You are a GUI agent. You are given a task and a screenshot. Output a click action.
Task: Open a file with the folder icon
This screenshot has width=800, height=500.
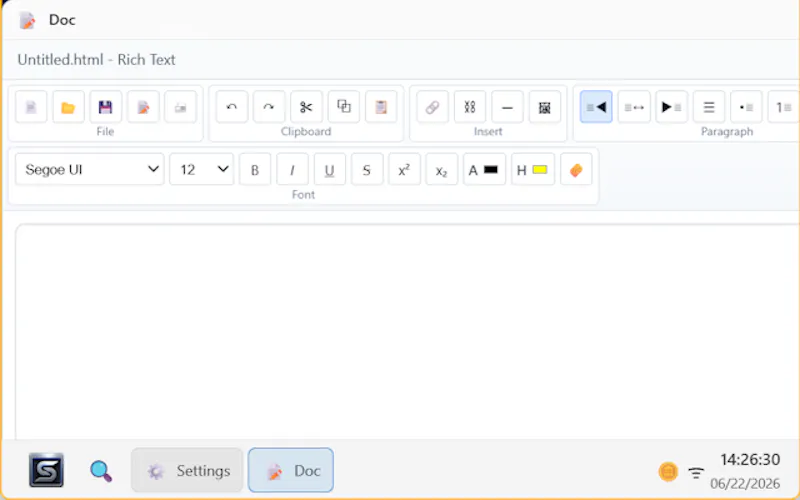(68, 107)
